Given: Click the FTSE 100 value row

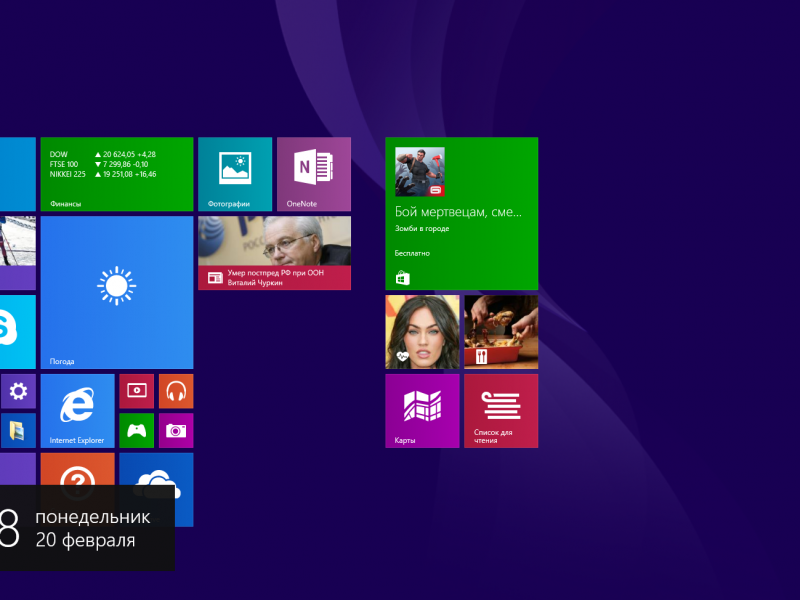Looking at the screenshot, I should (99, 164).
